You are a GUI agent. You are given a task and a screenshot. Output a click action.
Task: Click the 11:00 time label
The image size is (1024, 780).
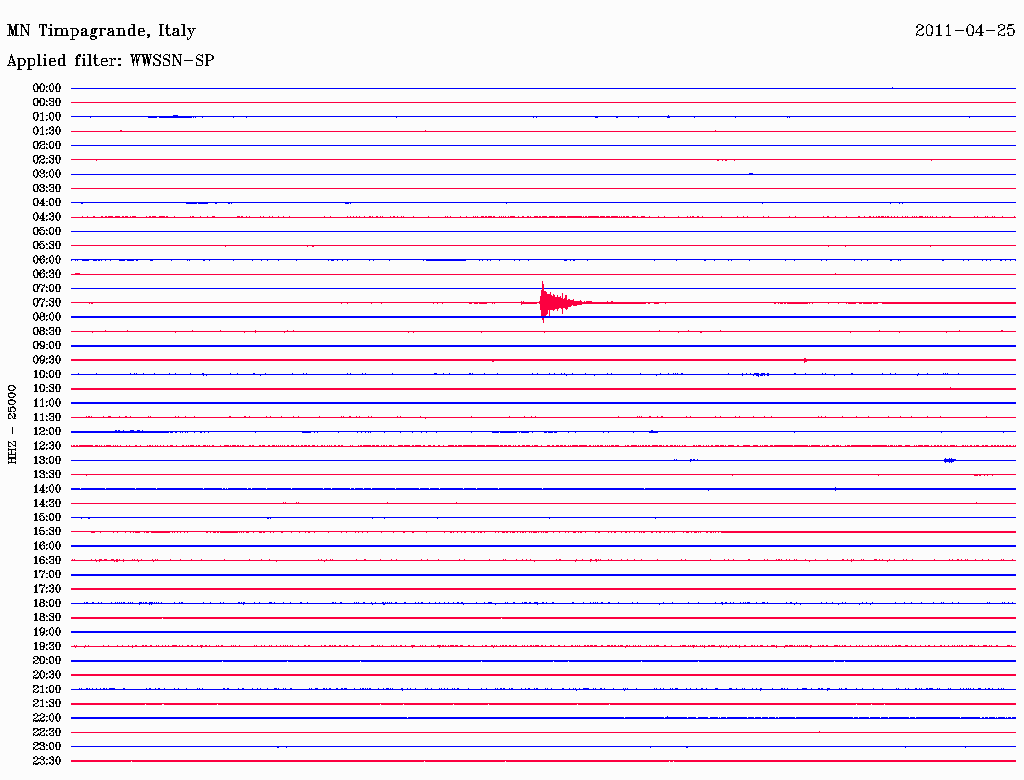(x=47, y=403)
